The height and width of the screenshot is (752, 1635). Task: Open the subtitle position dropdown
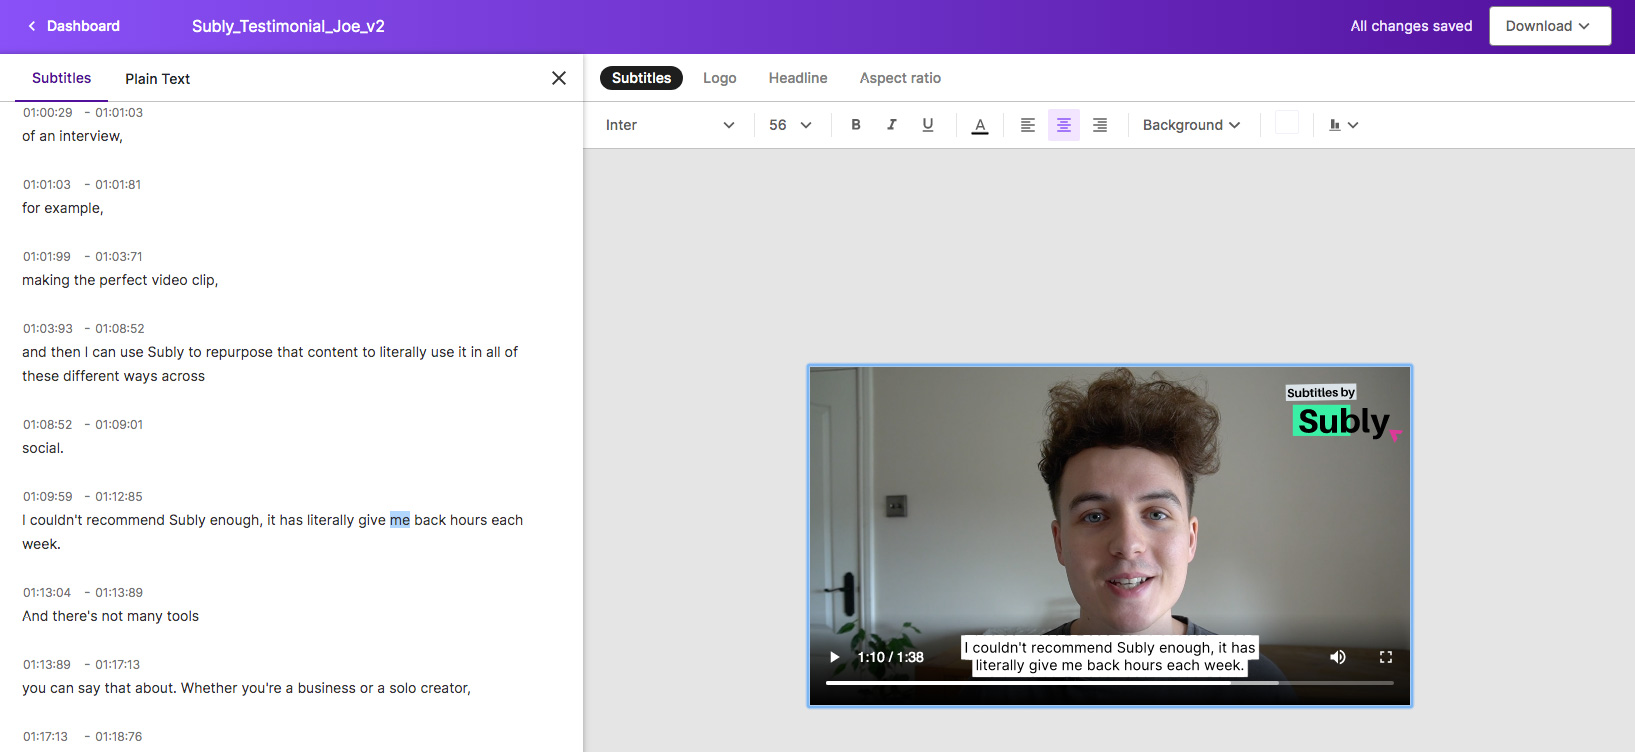click(x=1343, y=125)
